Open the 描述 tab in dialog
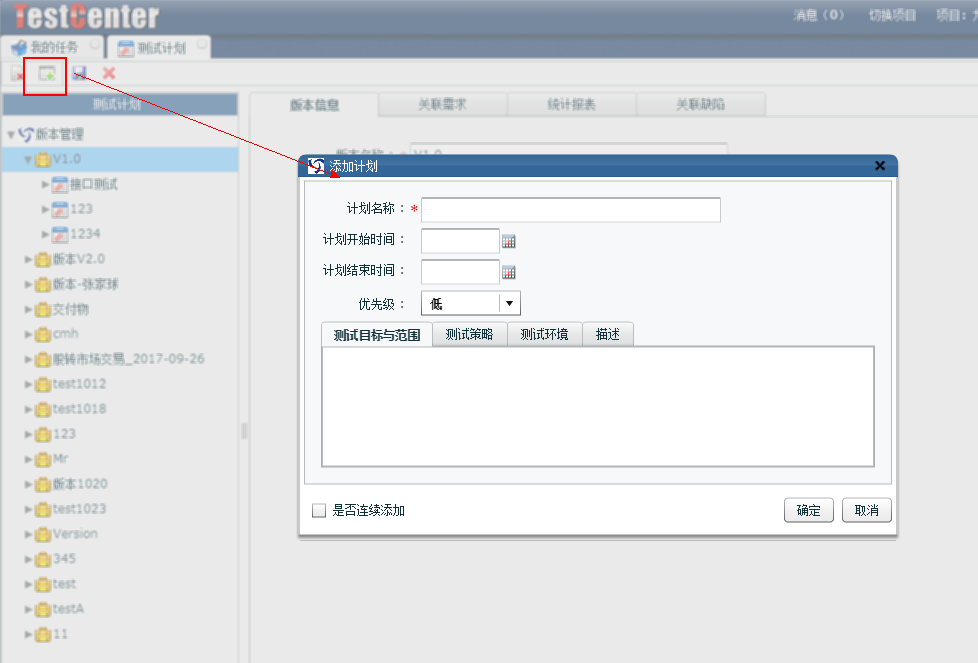The image size is (978, 663). pyautogui.click(x=607, y=334)
